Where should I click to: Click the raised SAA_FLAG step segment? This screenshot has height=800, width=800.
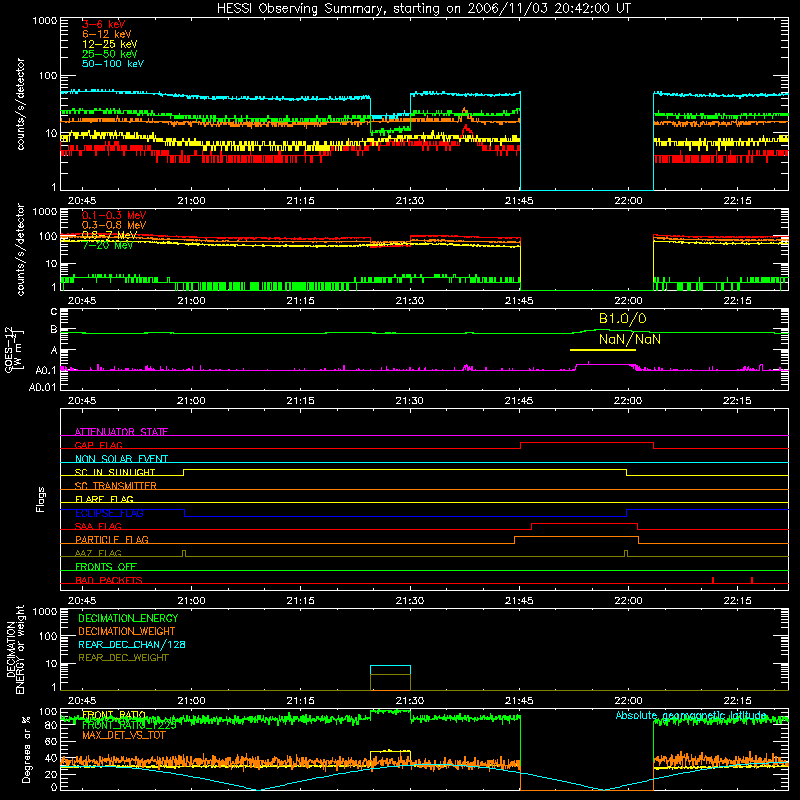(584, 523)
